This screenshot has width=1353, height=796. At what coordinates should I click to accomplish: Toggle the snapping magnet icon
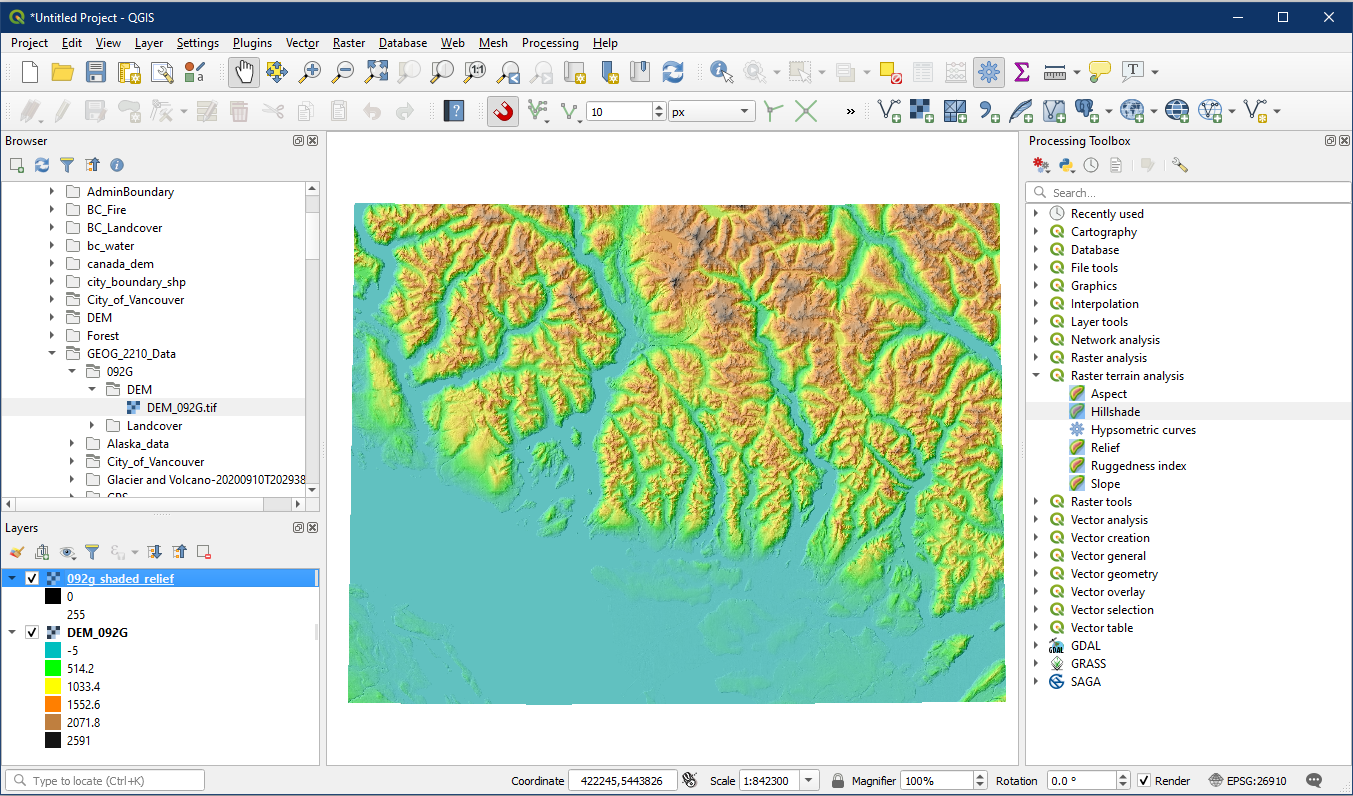[x=503, y=112]
